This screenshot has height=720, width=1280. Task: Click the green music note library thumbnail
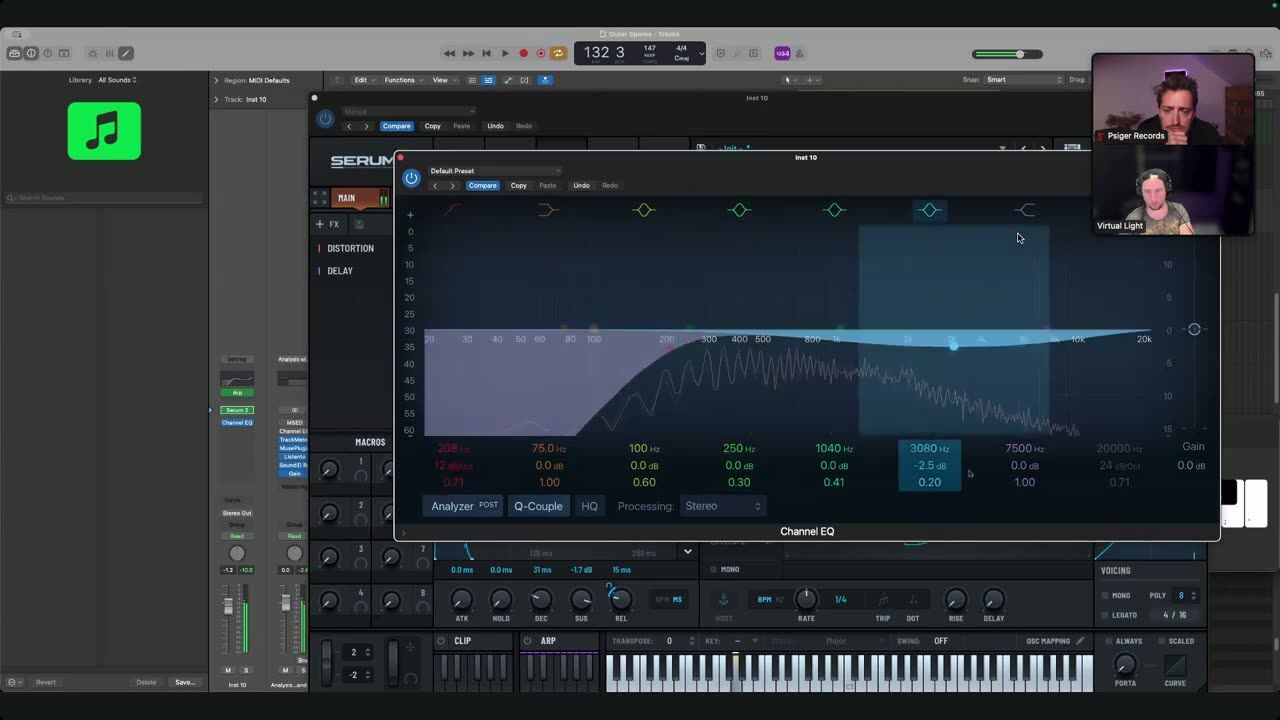pos(104,131)
